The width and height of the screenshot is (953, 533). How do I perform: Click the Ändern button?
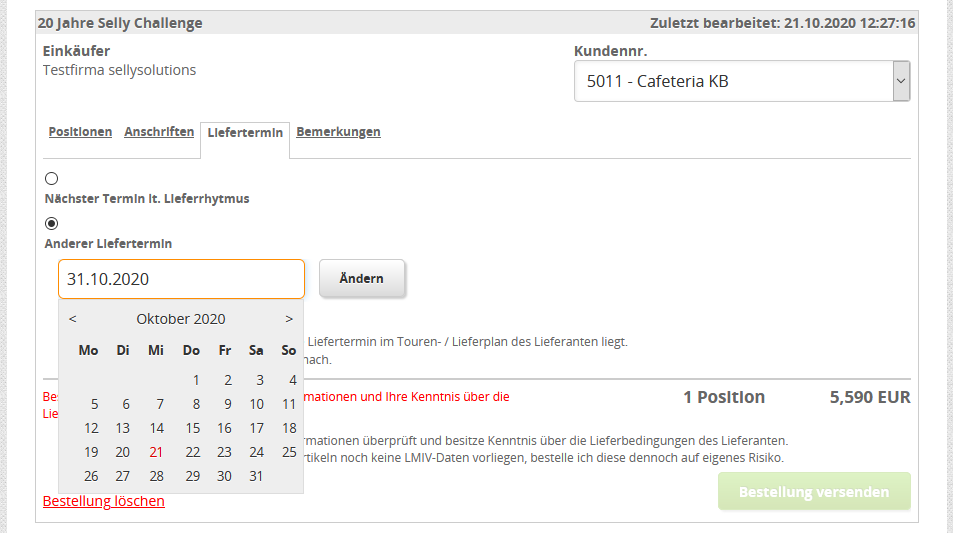[362, 279]
